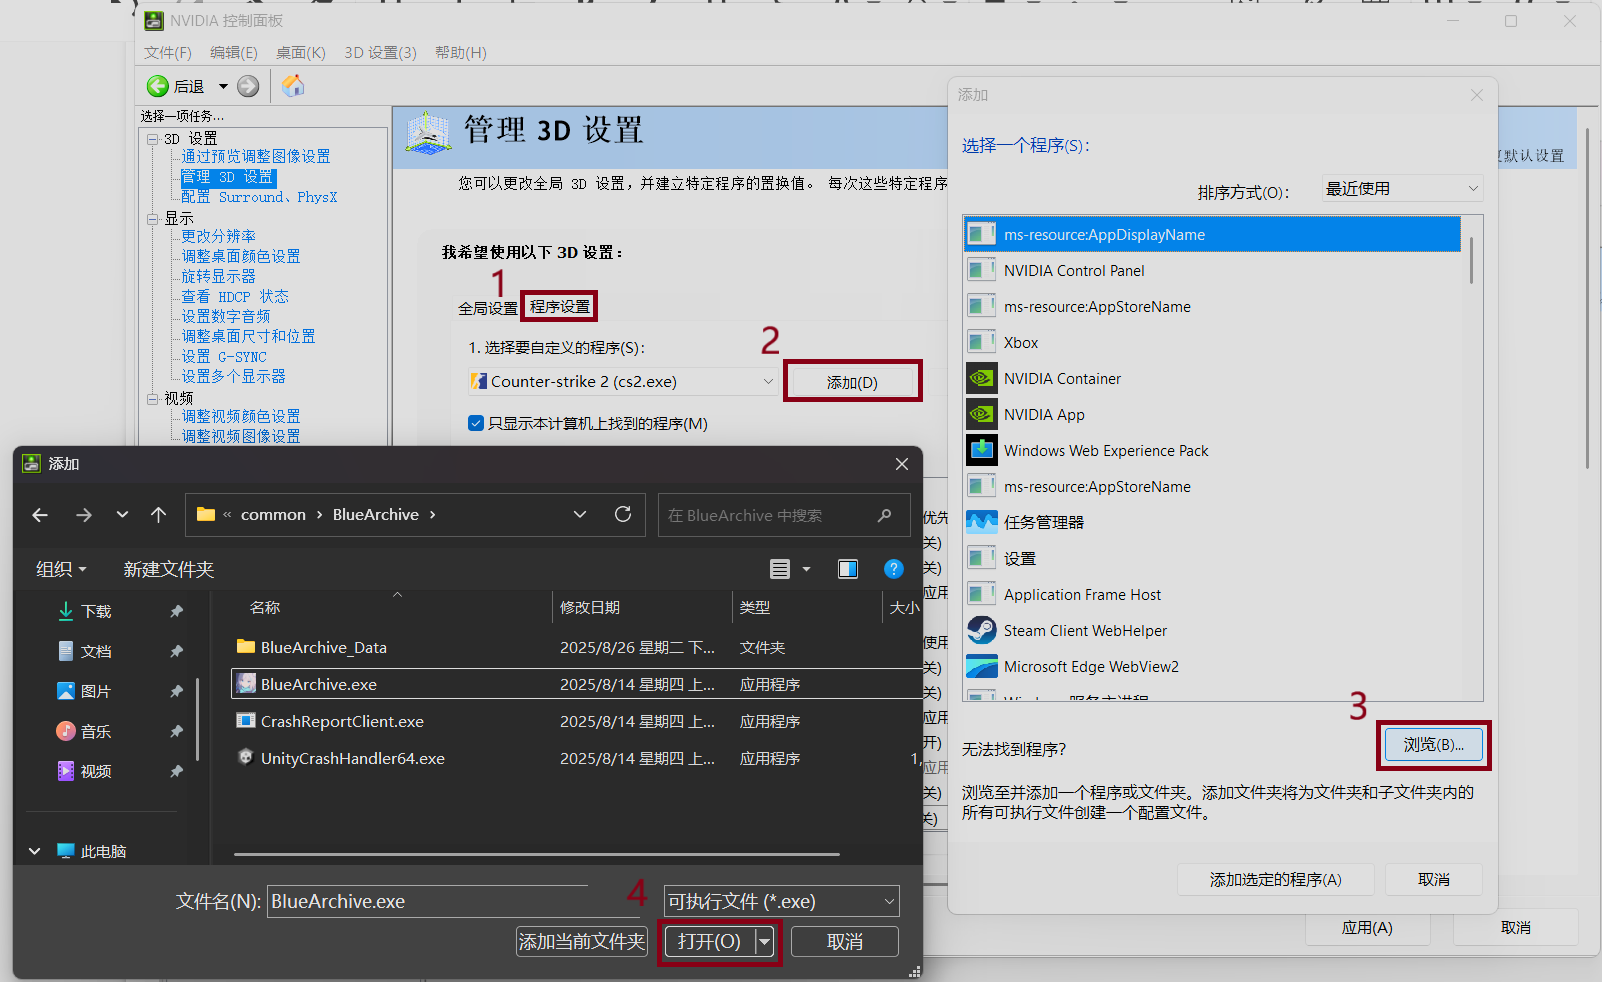The width and height of the screenshot is (1602, 982).
Task: Go up one folder level
Action: pyautogui.click(x=158, y=514)
